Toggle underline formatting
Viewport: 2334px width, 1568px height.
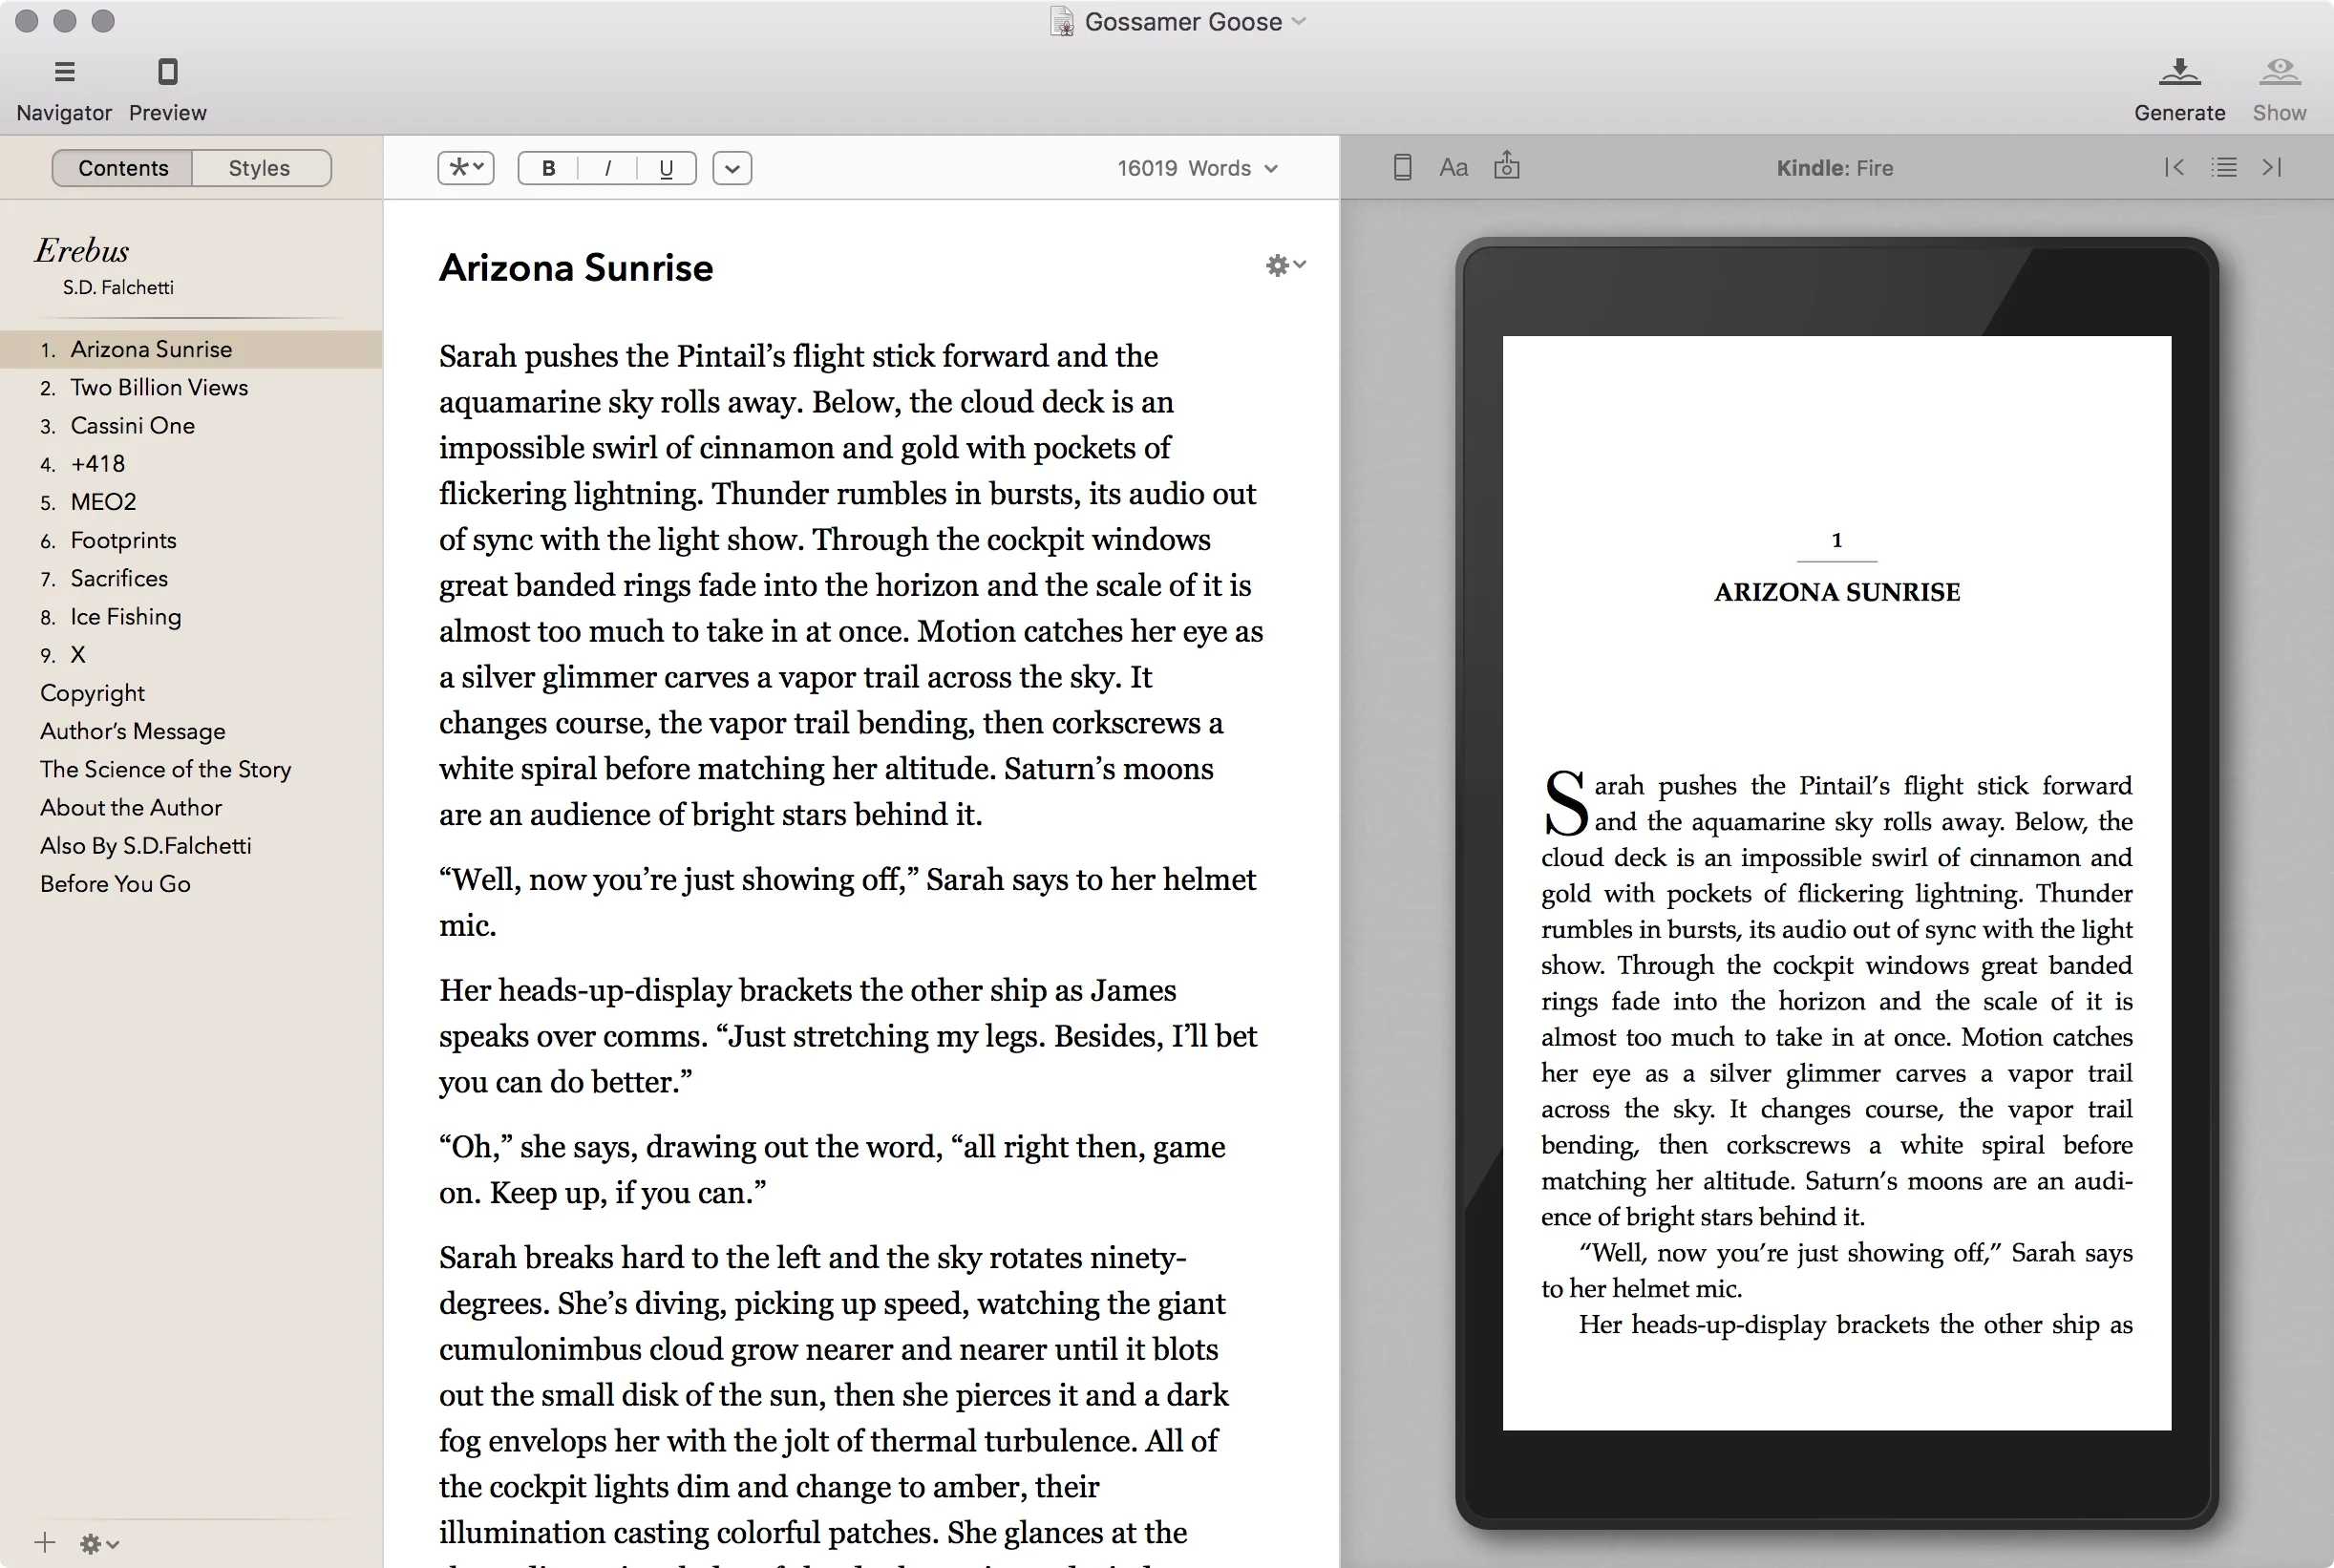pyautogui.click(x=666, y=168)
